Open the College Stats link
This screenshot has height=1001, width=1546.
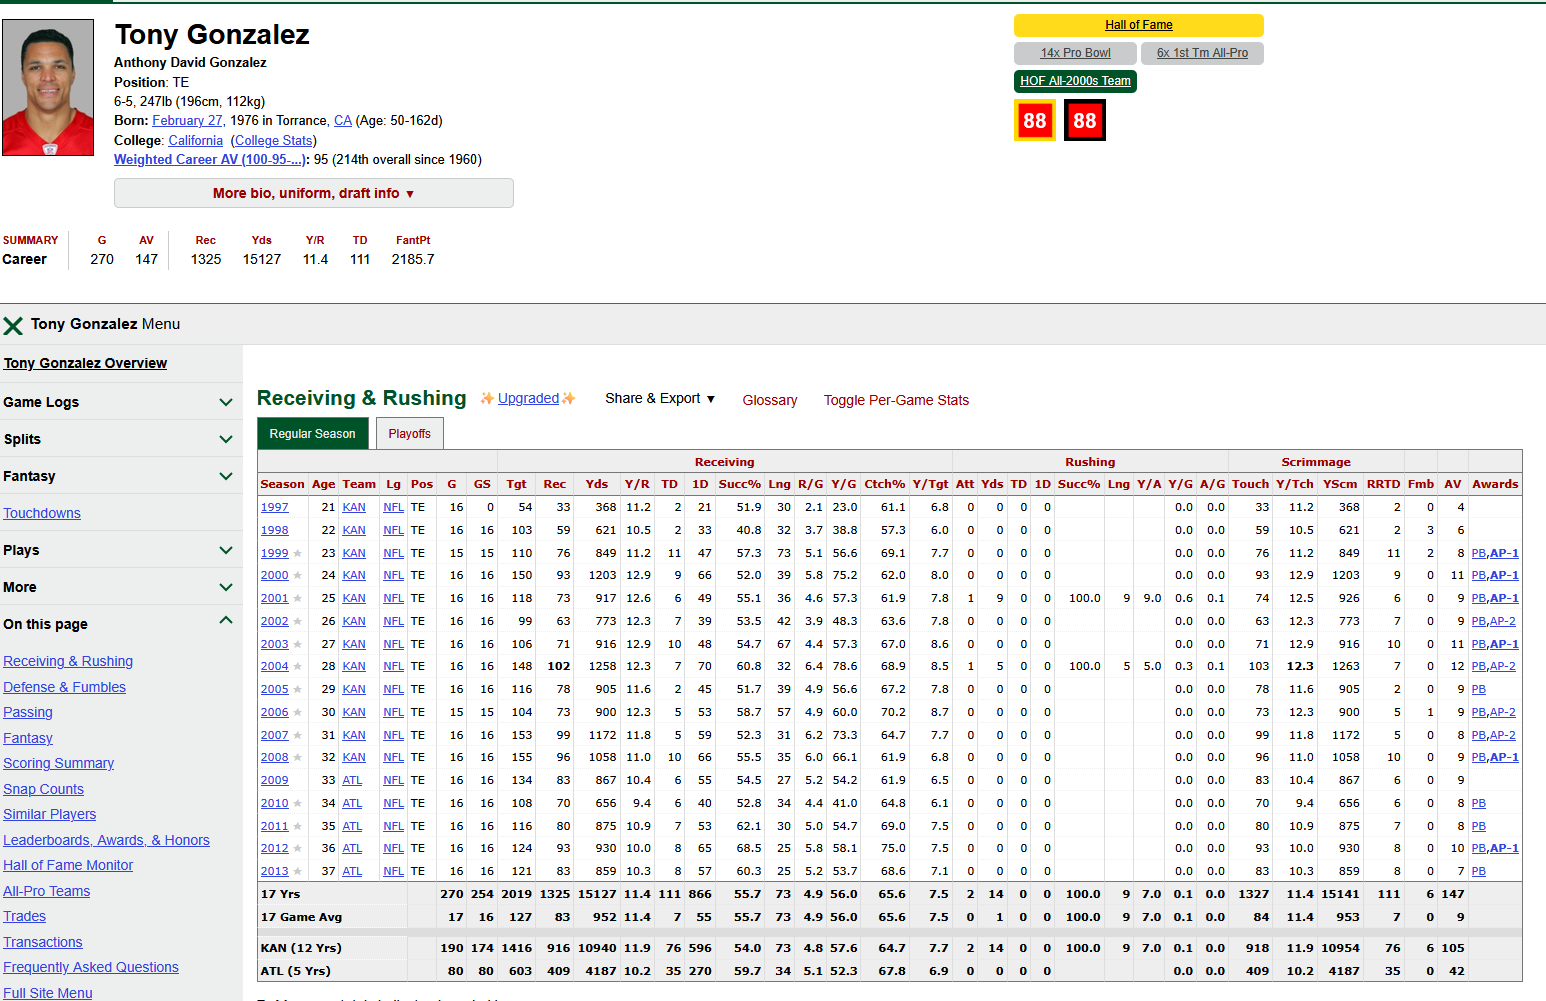[274, 140]
